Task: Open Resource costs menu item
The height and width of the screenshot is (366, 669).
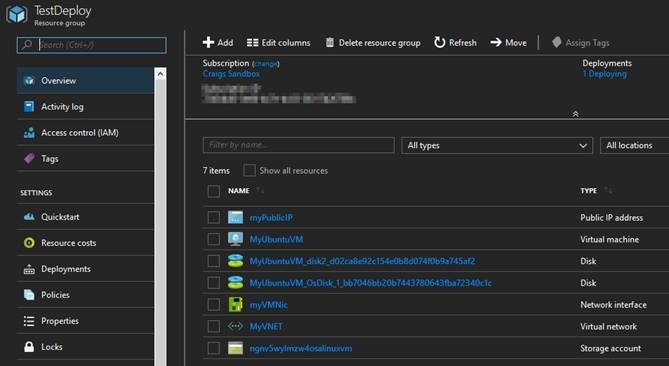Action: [85, 243]
